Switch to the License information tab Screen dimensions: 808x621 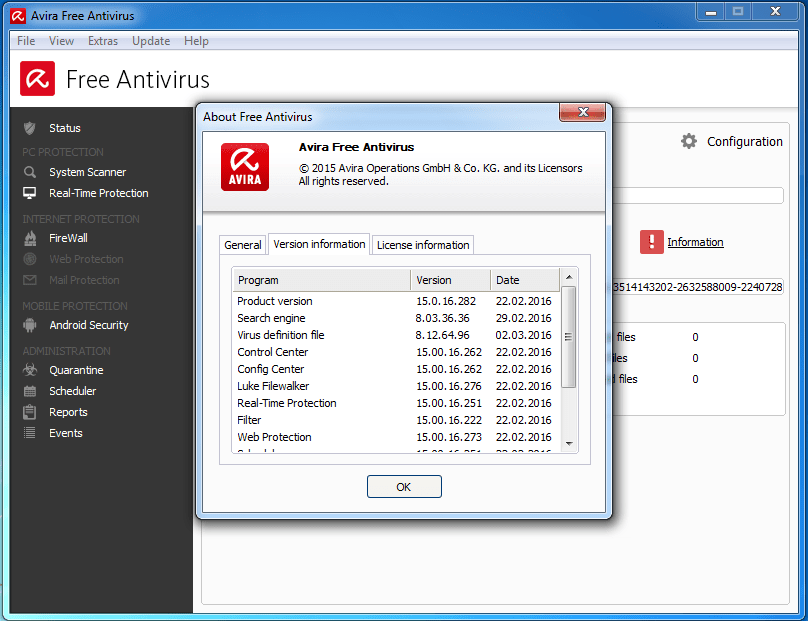click(422, 244)
